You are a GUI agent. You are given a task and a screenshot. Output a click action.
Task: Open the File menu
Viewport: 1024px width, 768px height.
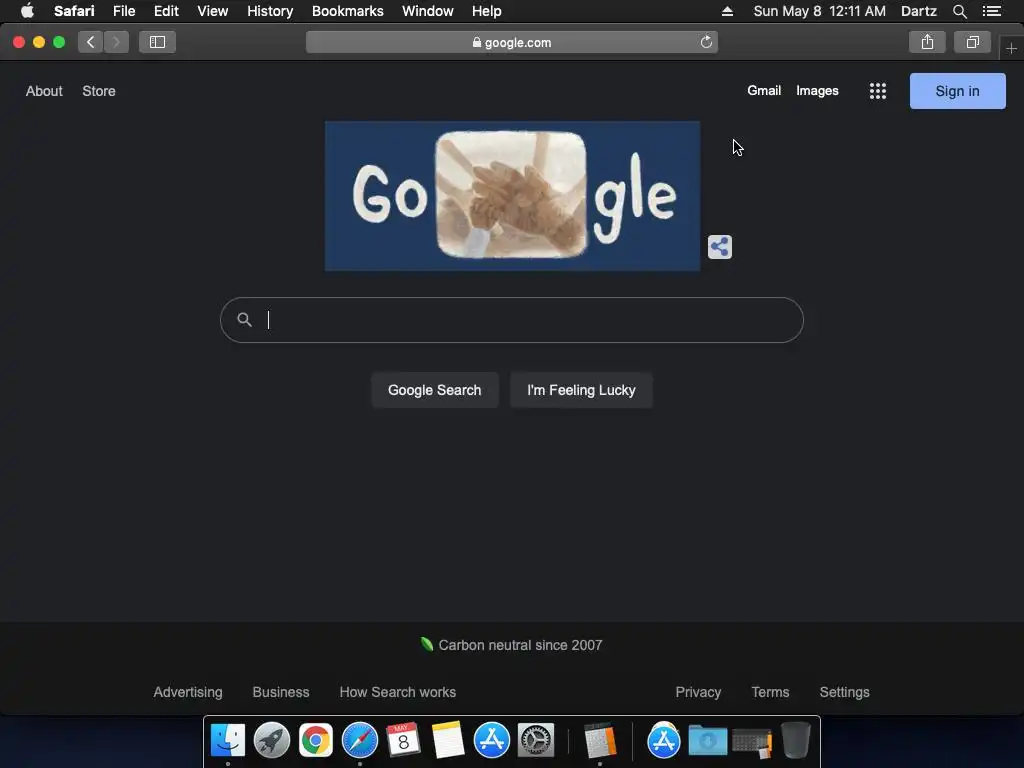coord(124,11)
